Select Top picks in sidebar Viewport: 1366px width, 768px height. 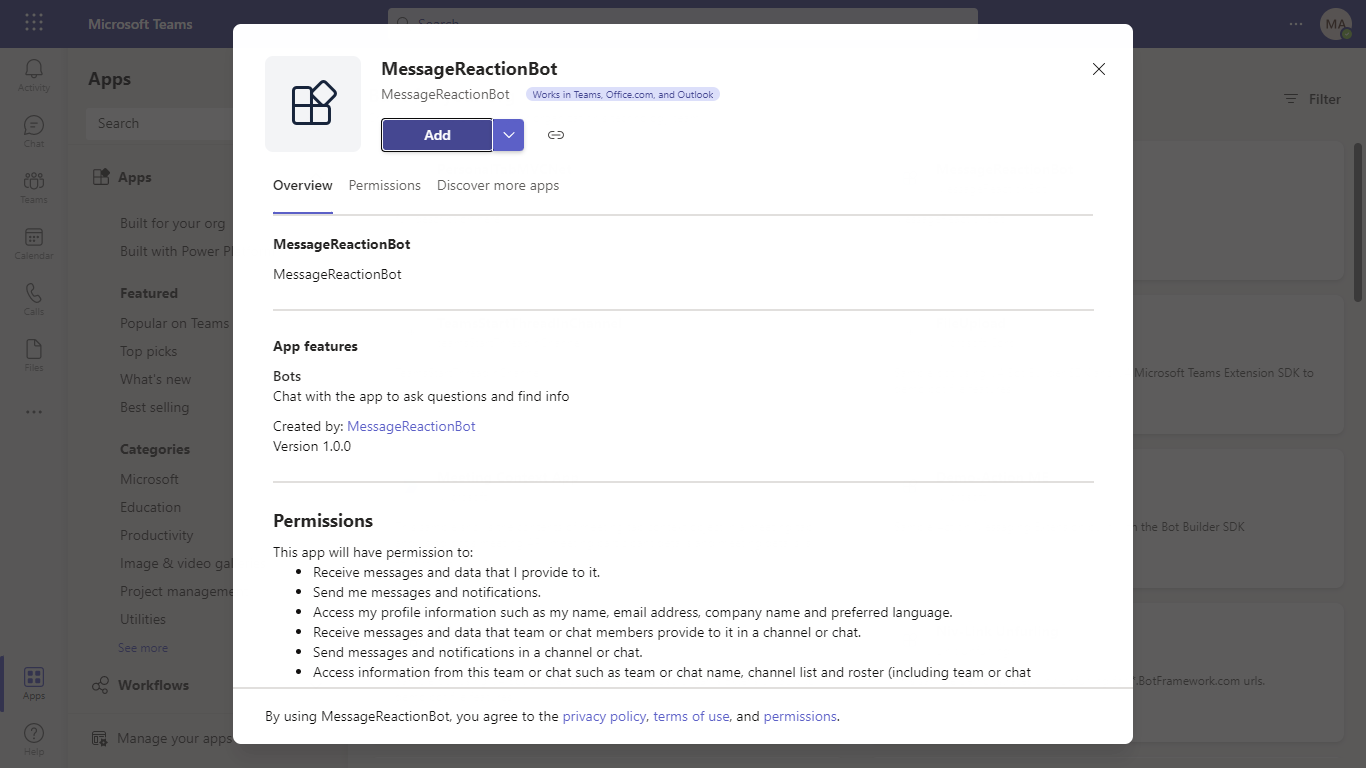point(148,351)
